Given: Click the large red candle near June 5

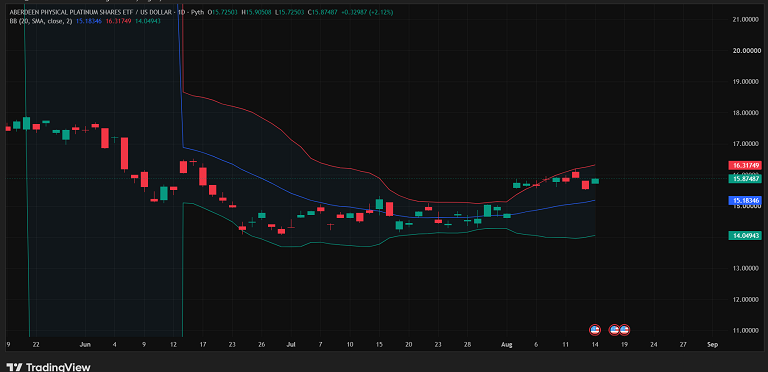Looking at the screenshot, I should pyautogui.click(x=124, y=154).
